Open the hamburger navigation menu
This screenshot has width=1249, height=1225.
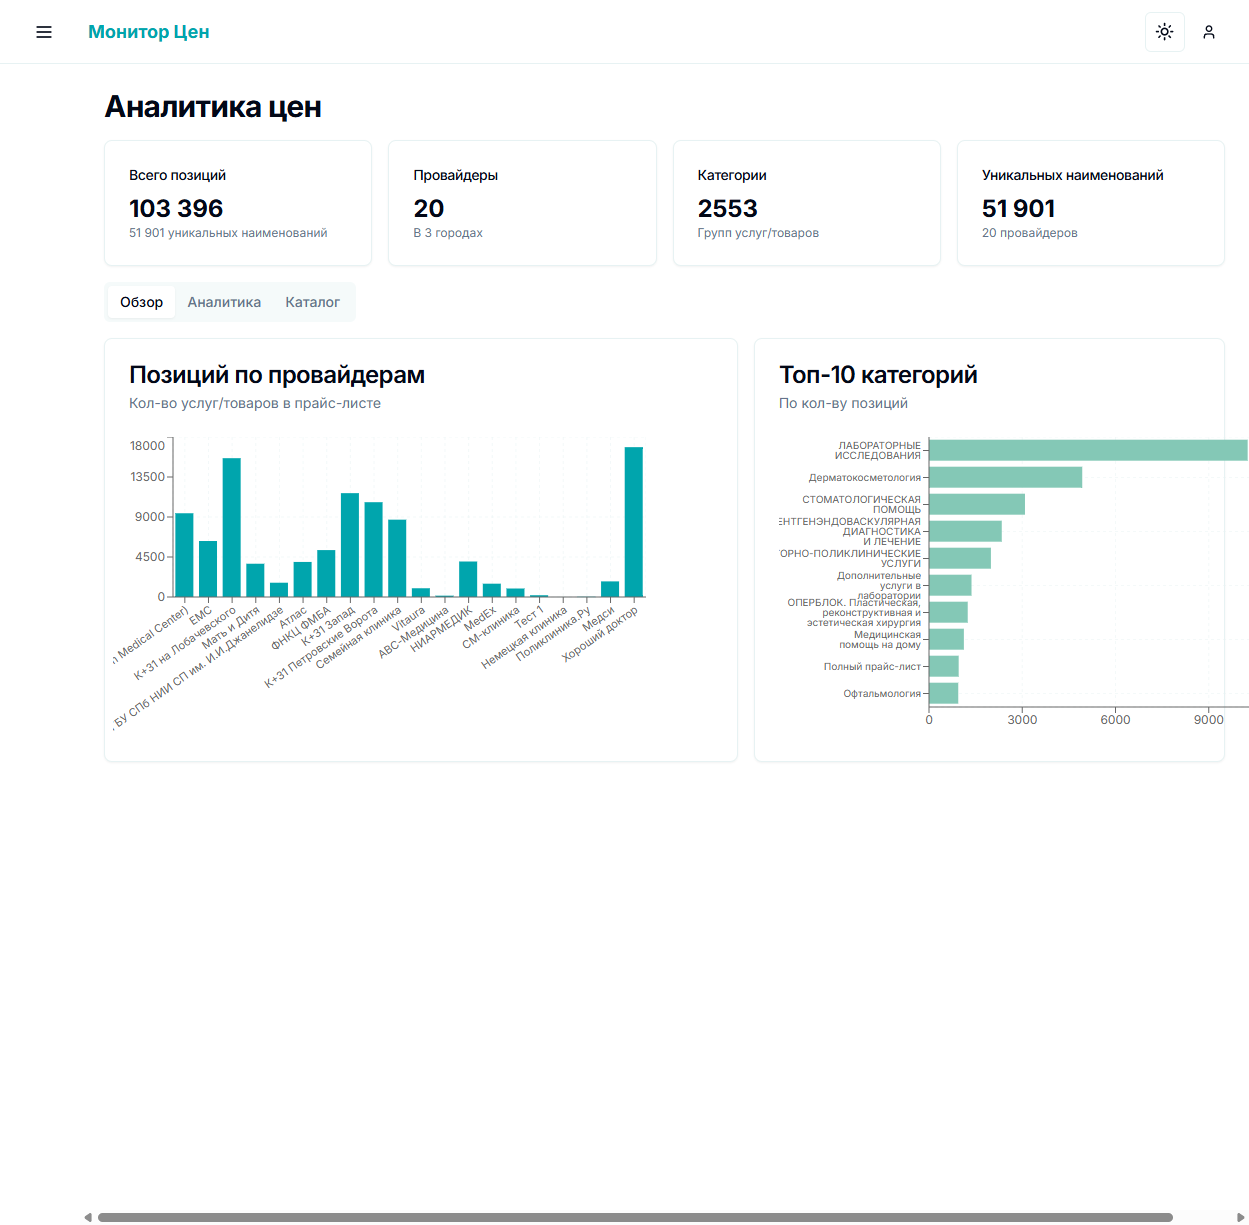(44, 32)
